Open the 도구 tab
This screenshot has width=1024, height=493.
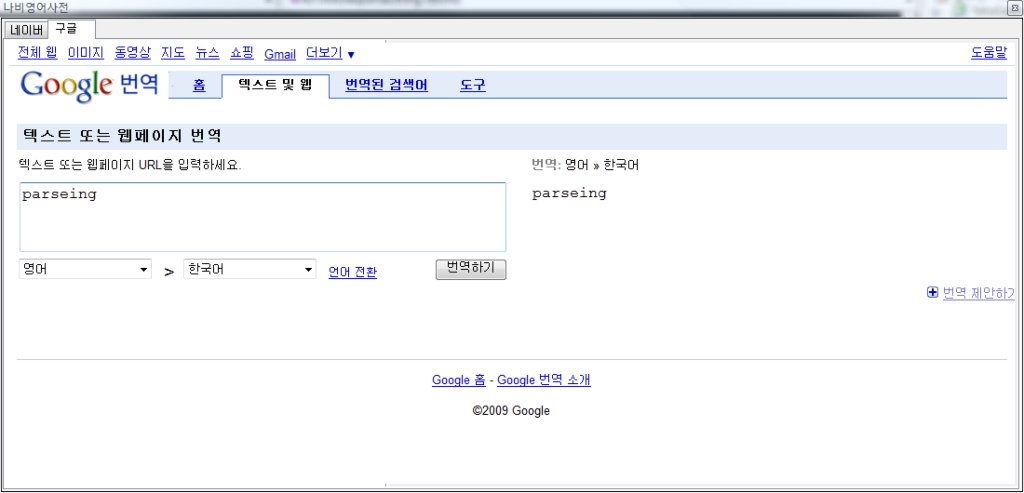click(473, 85)
